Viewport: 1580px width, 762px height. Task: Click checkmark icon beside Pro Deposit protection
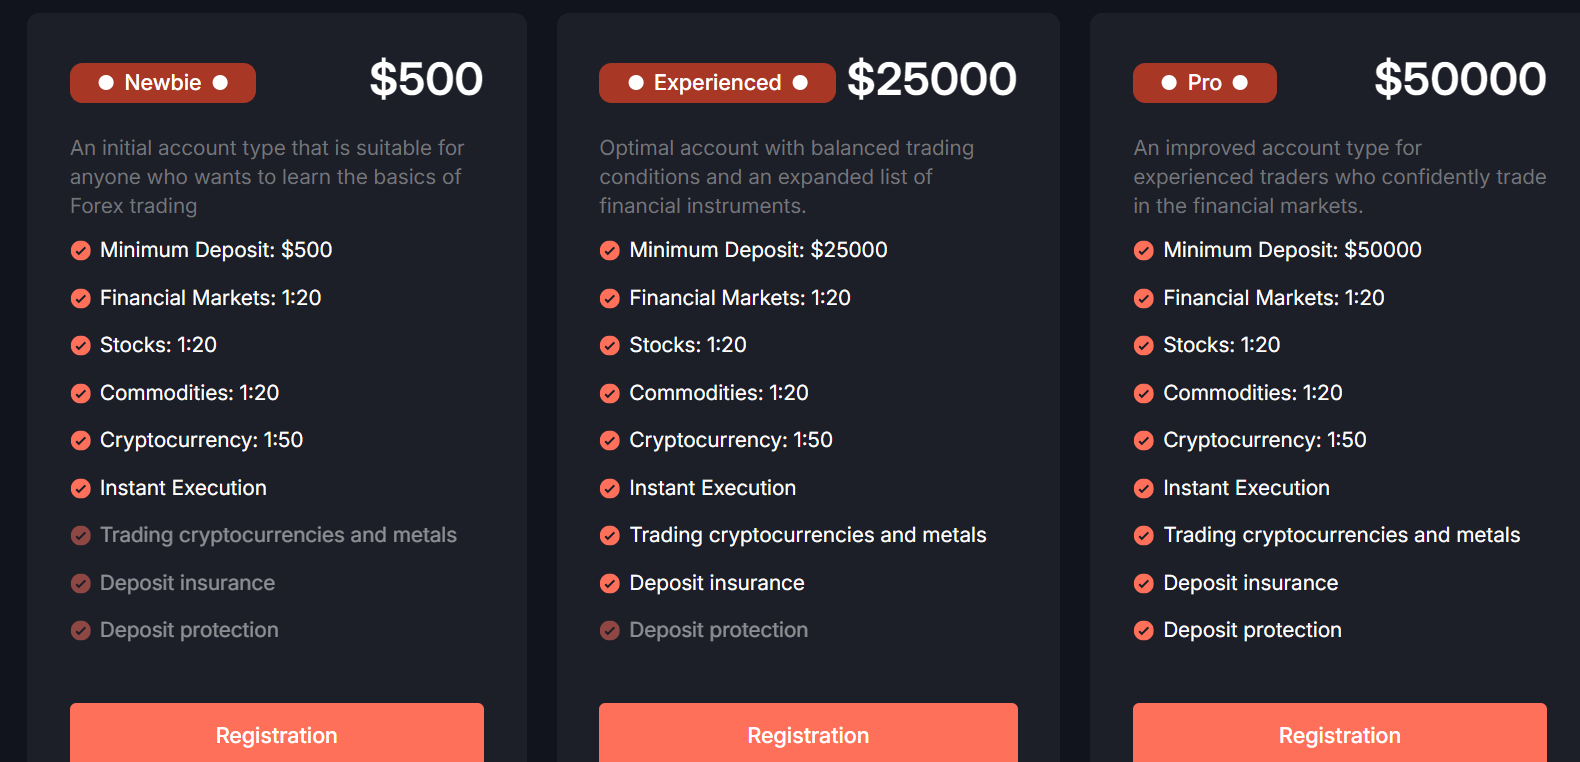(1144, 631)
